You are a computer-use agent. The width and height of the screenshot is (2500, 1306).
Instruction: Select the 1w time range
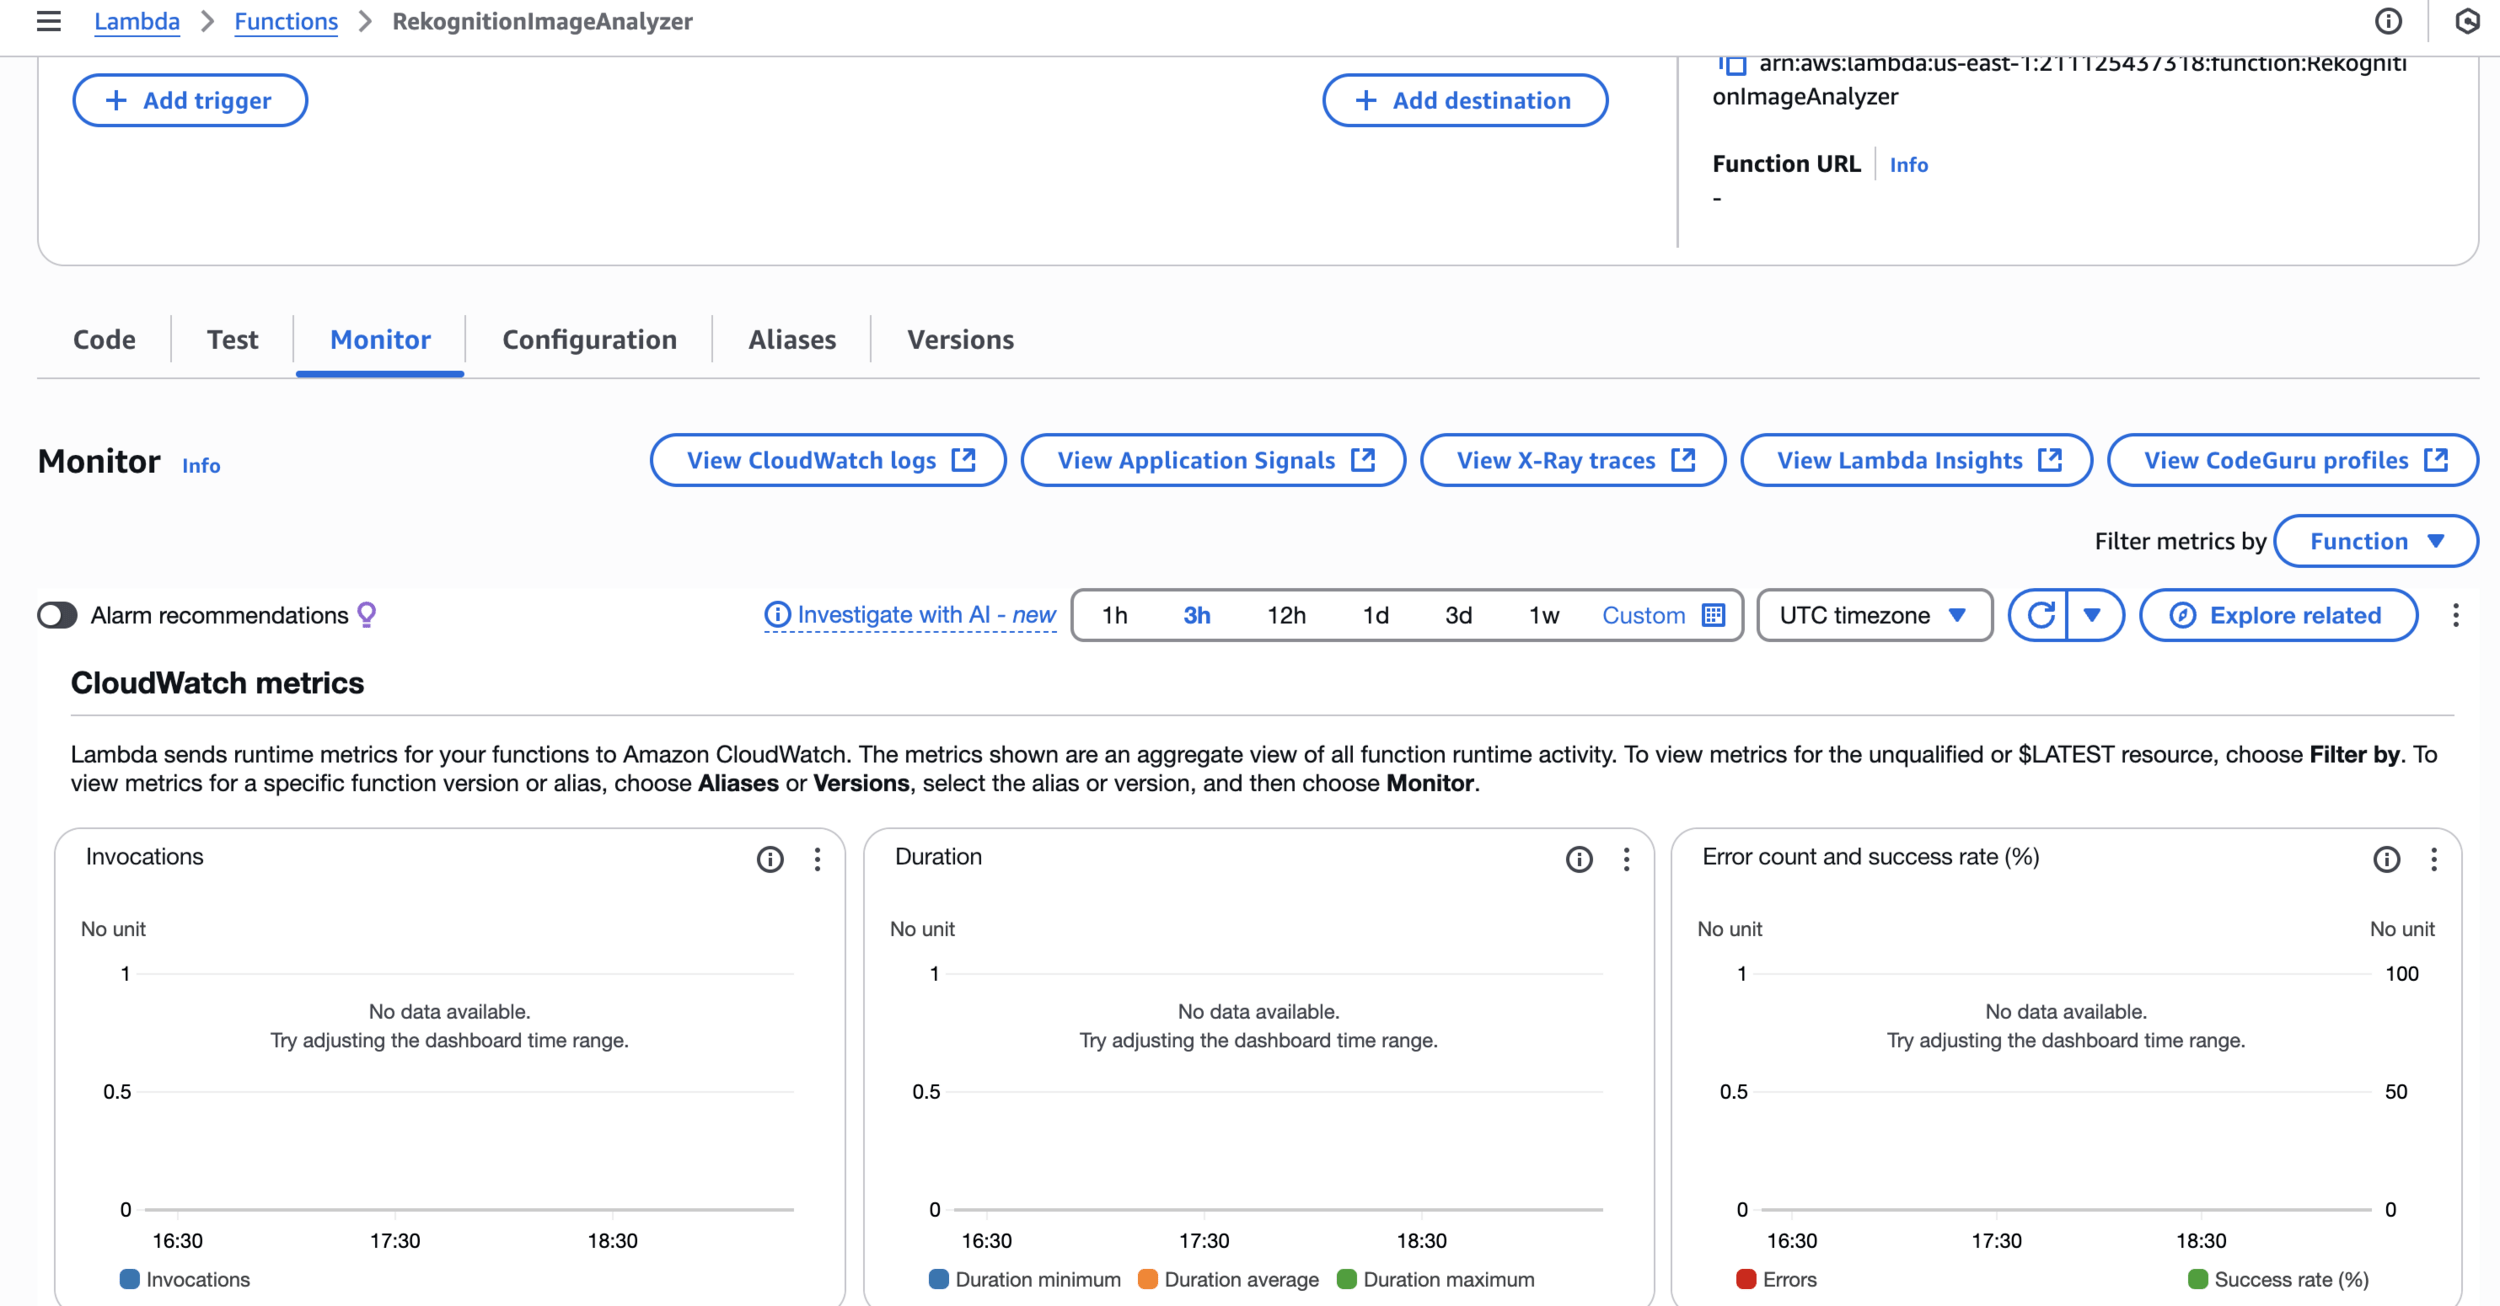tap(1543, 615)
